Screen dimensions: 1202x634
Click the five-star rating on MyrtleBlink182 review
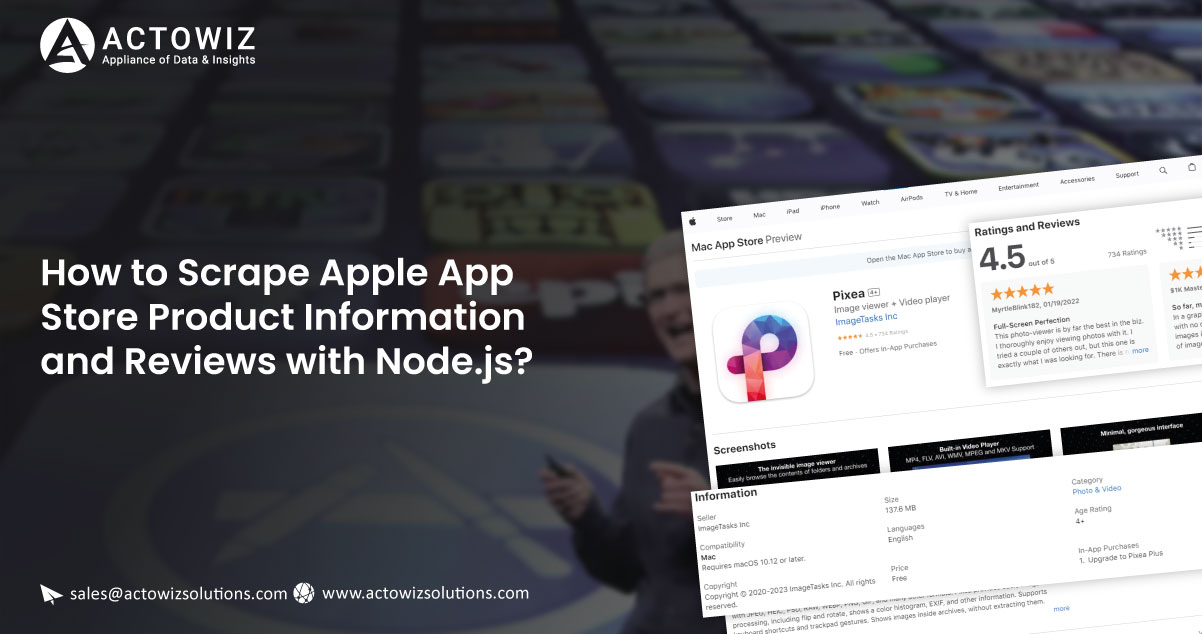coord(1022,290)
